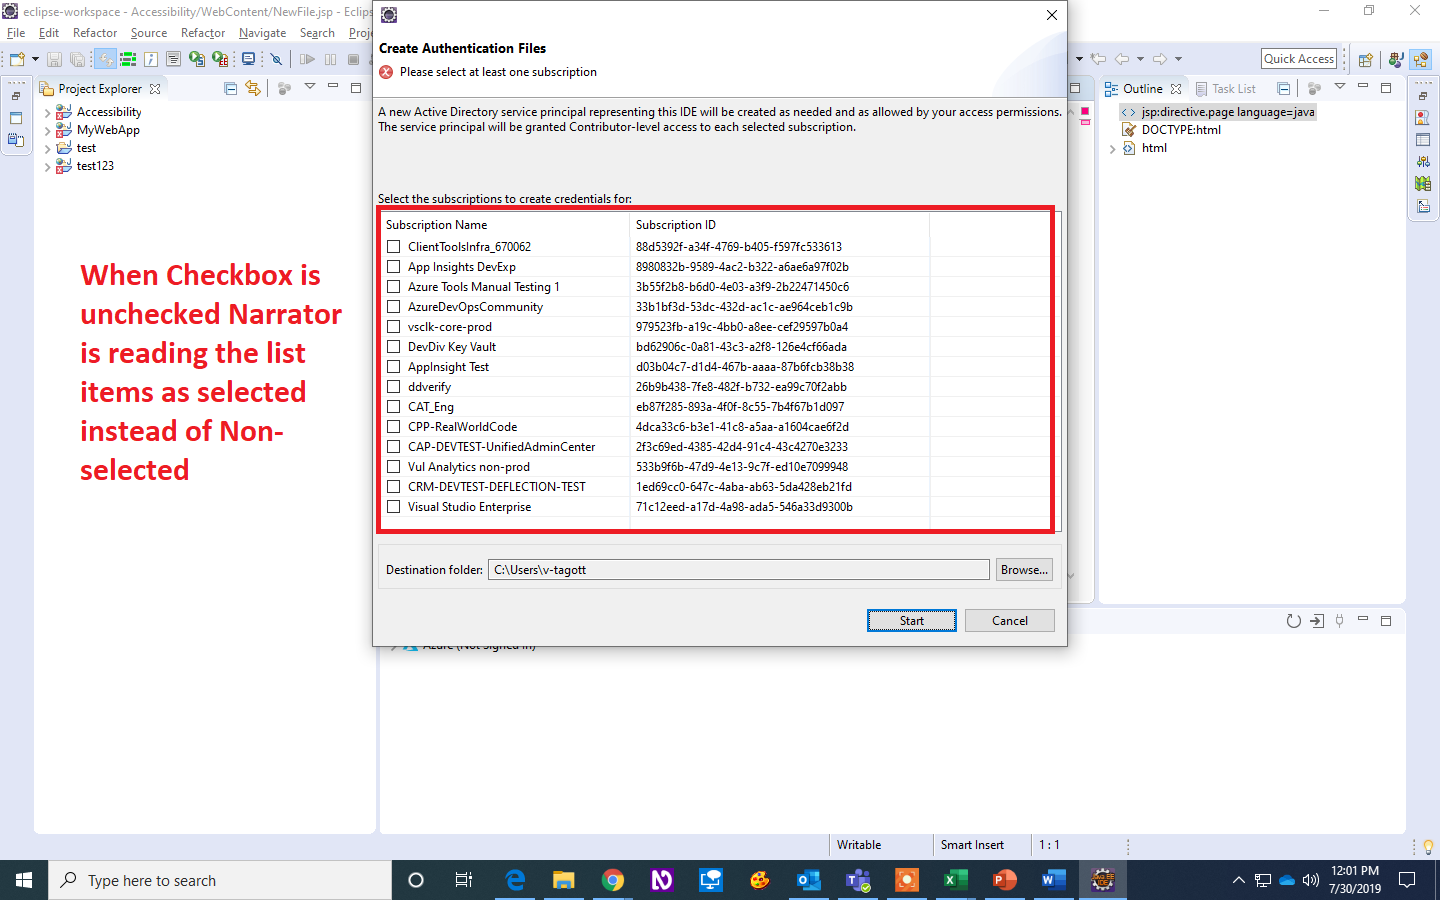Select the Skip All Breakpoints icon
This screenshot has height=900, width=1440.
(276, 59)
